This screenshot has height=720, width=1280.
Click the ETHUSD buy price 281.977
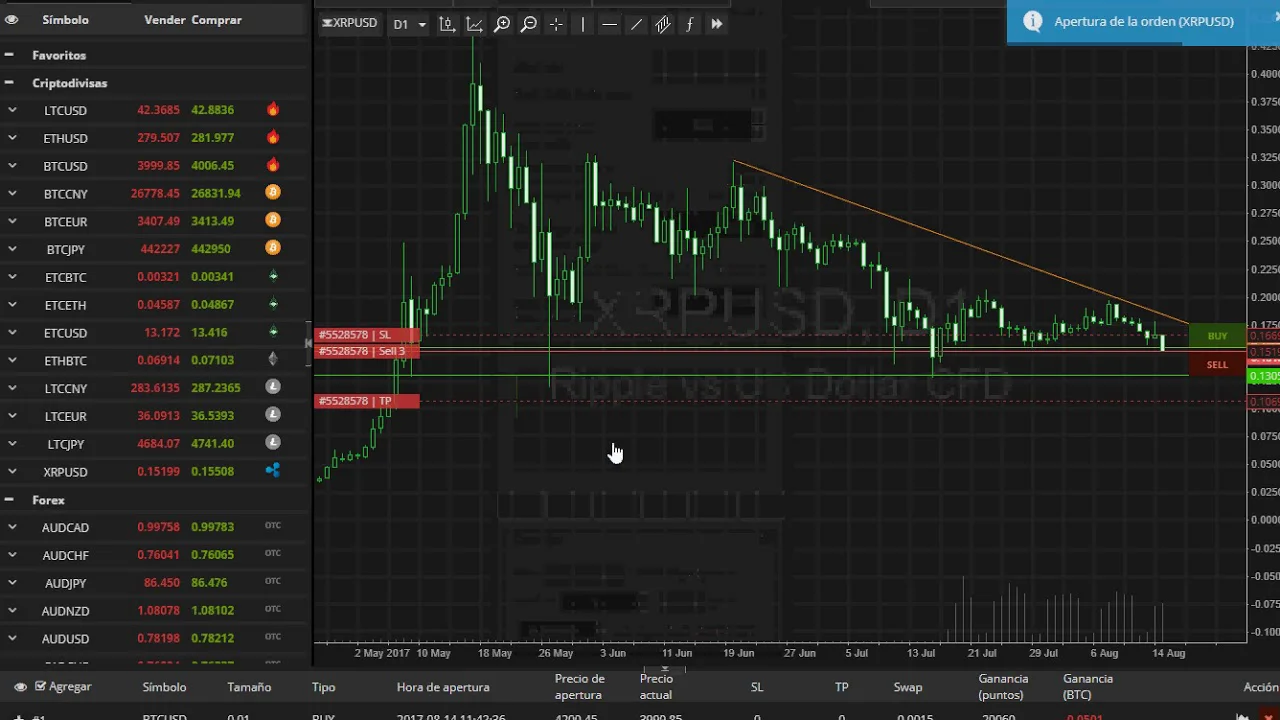(212, 138)
